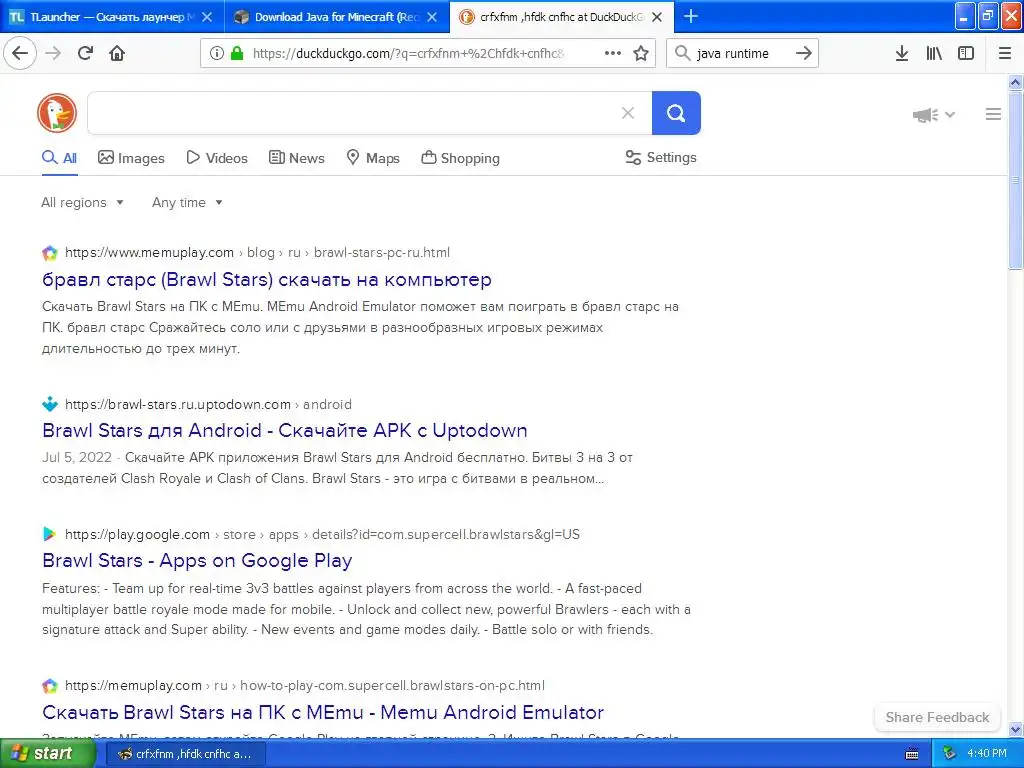Submit the java runtime search arrow

[x=804, y=53]
